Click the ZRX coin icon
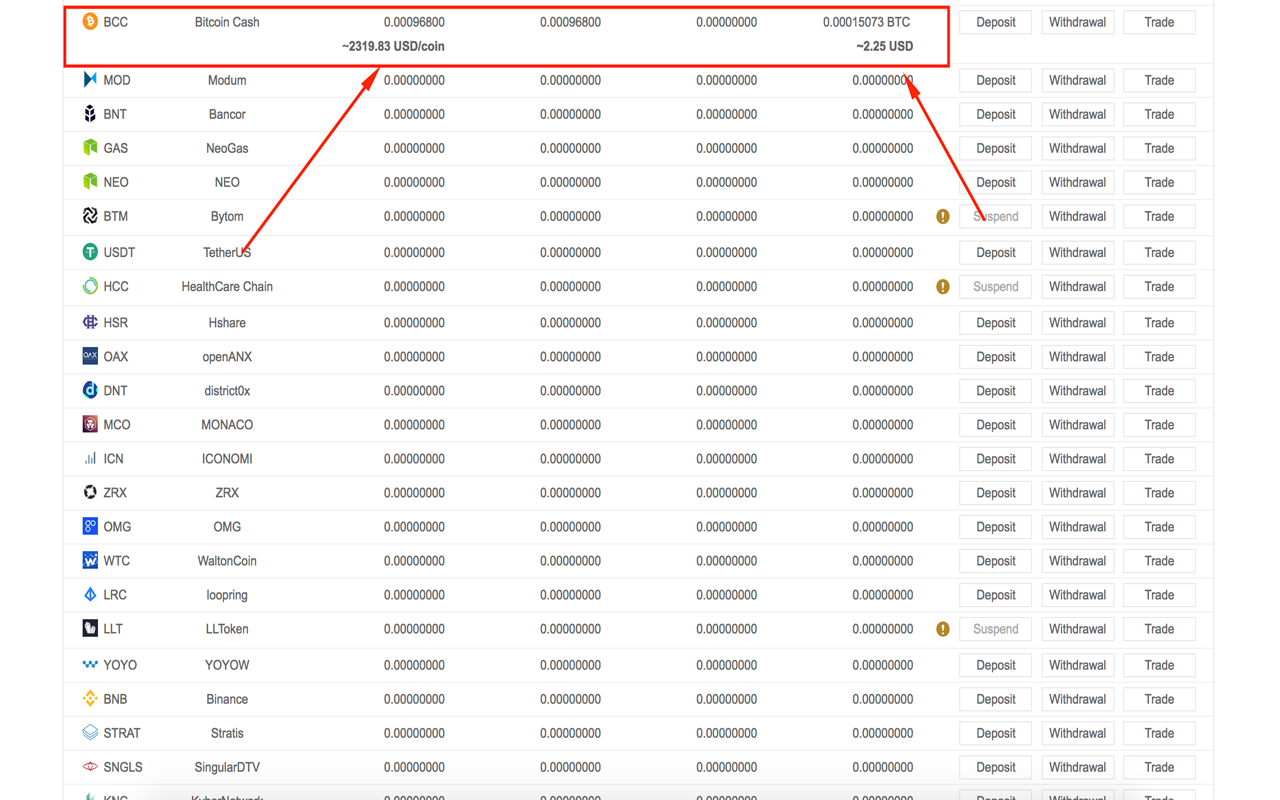This screenshot has height=800, width=1280. pyautogui.click(x=90, y=492)
